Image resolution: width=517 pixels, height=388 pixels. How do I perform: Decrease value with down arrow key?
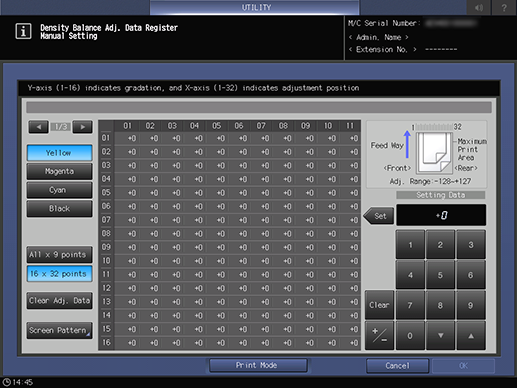440,335
